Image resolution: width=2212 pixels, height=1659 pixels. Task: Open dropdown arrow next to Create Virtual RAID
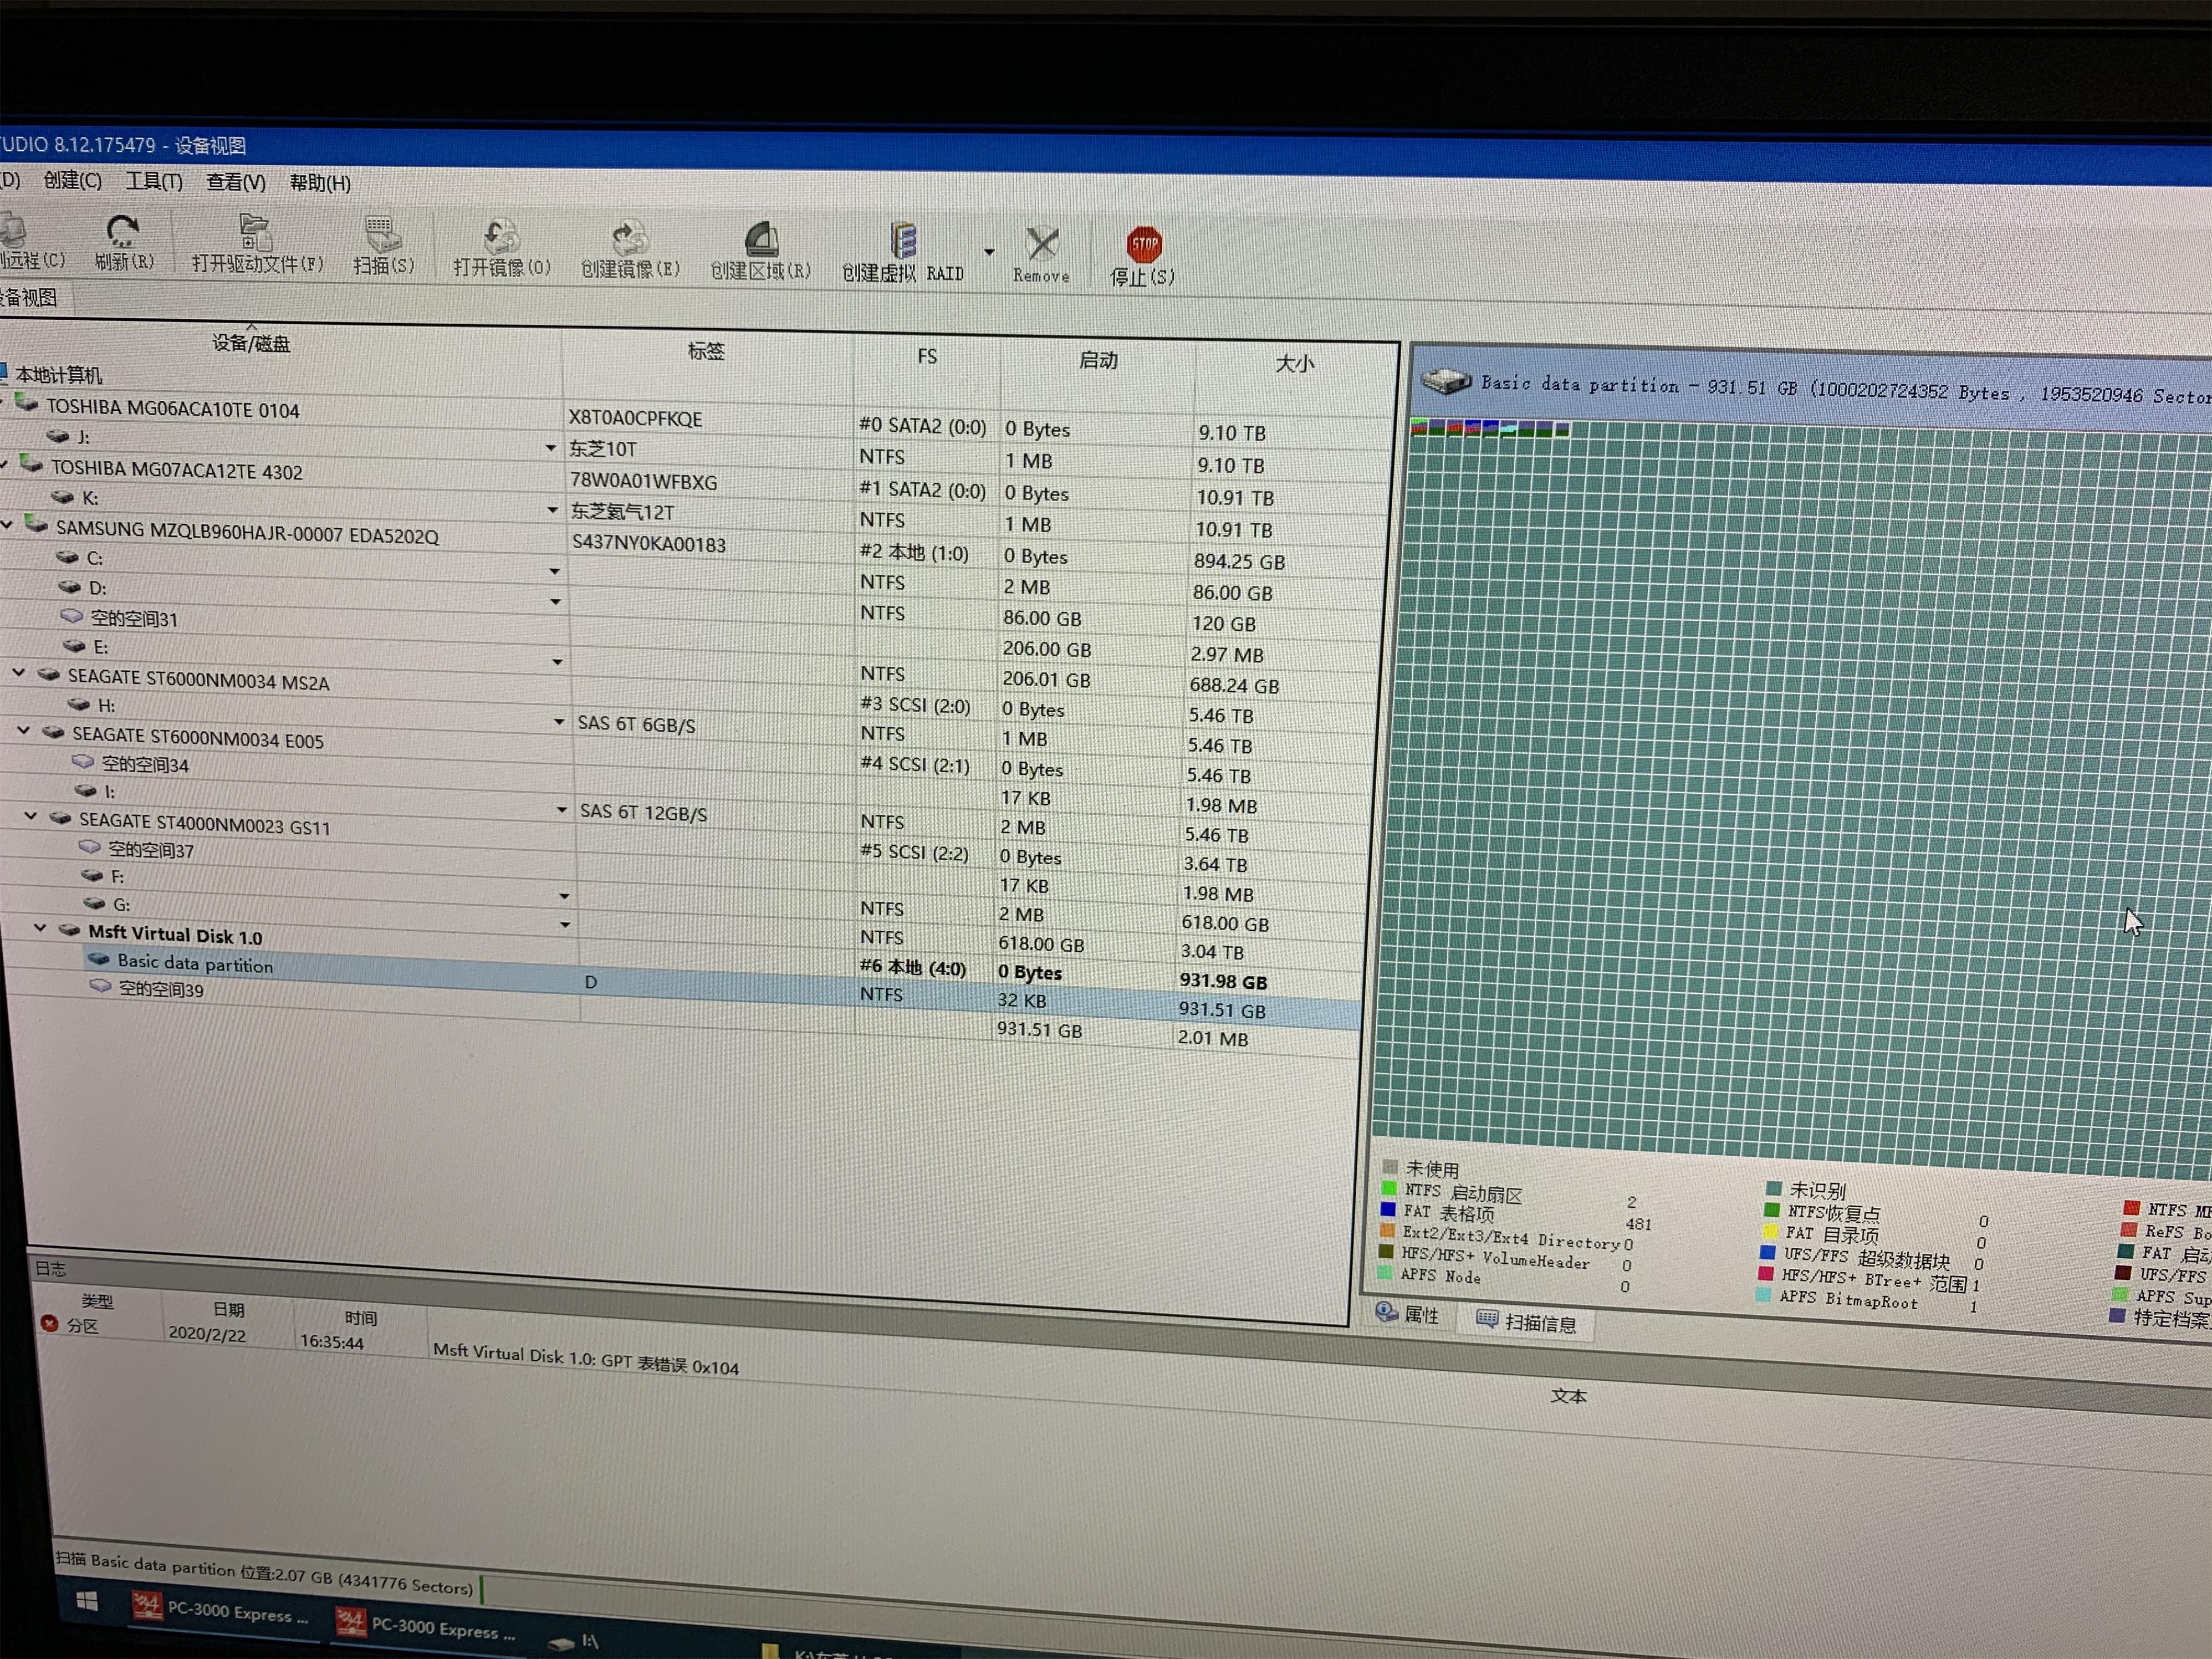point(989,252)
